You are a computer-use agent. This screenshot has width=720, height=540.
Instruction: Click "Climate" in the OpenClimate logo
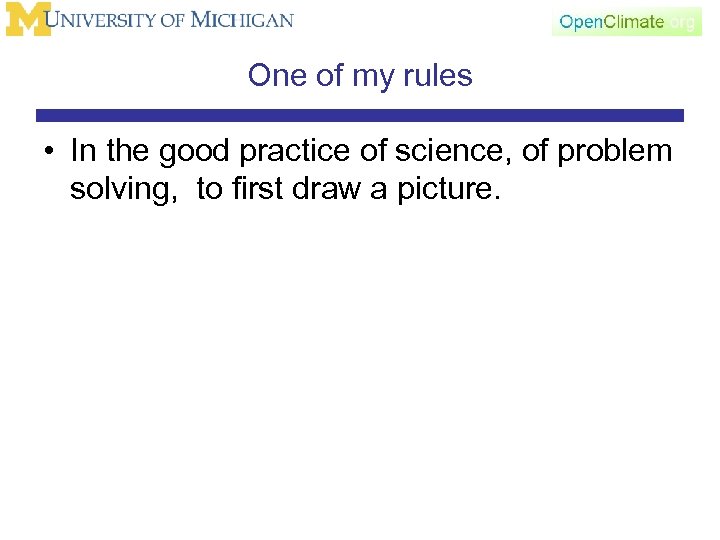coord(634,22)
